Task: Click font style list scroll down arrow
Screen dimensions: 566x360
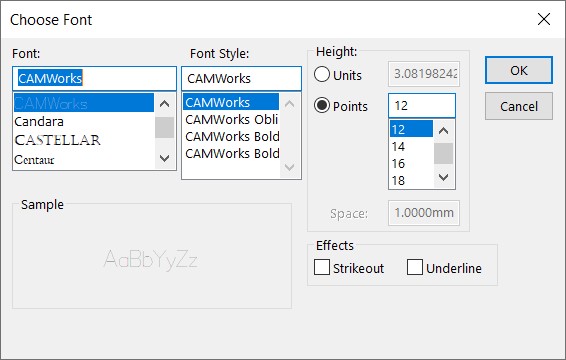Action: tap(289, 167)
